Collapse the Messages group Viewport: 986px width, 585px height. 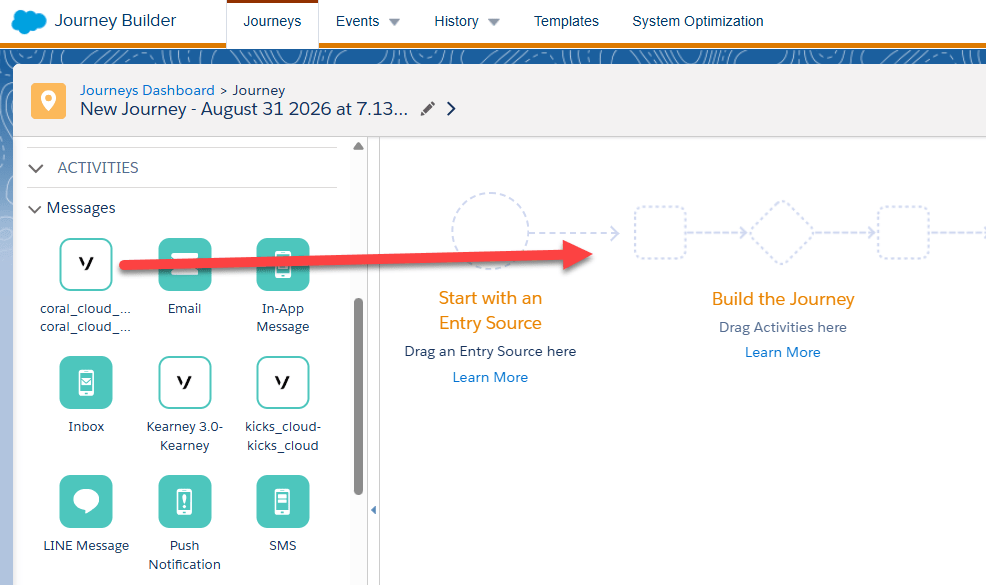(35, 209)
